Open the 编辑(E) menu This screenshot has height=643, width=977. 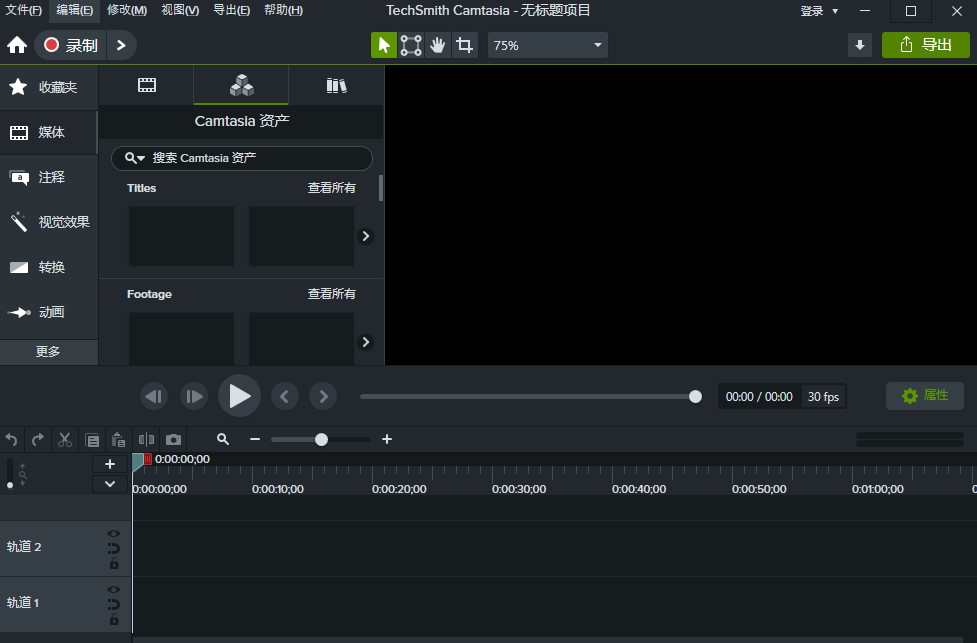(74, 10)
